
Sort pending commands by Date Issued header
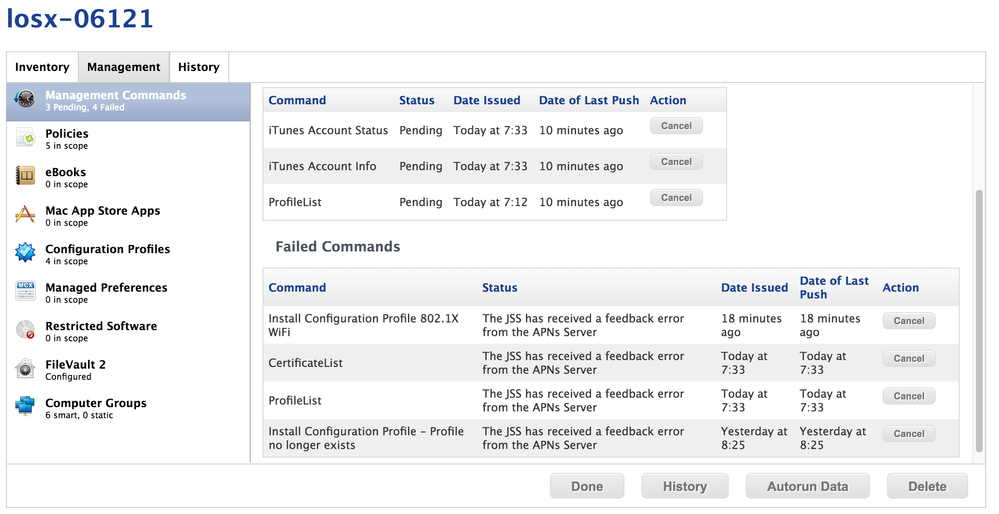(x=487, y=100)
